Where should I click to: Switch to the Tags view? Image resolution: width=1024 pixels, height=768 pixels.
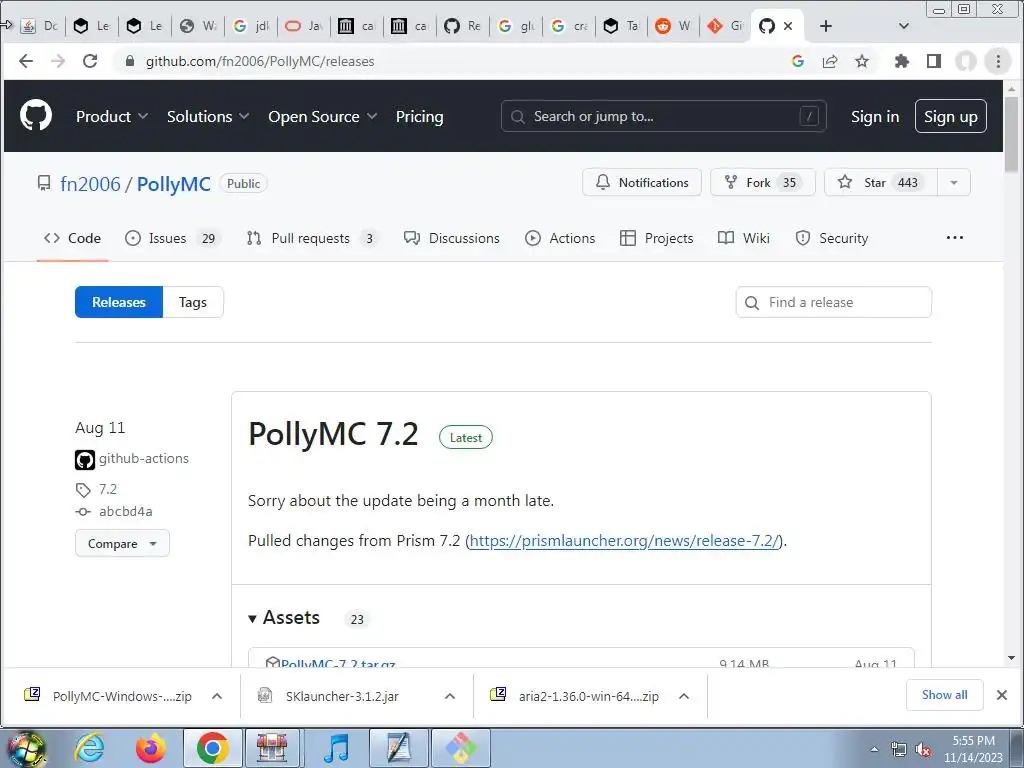[193, 302]
